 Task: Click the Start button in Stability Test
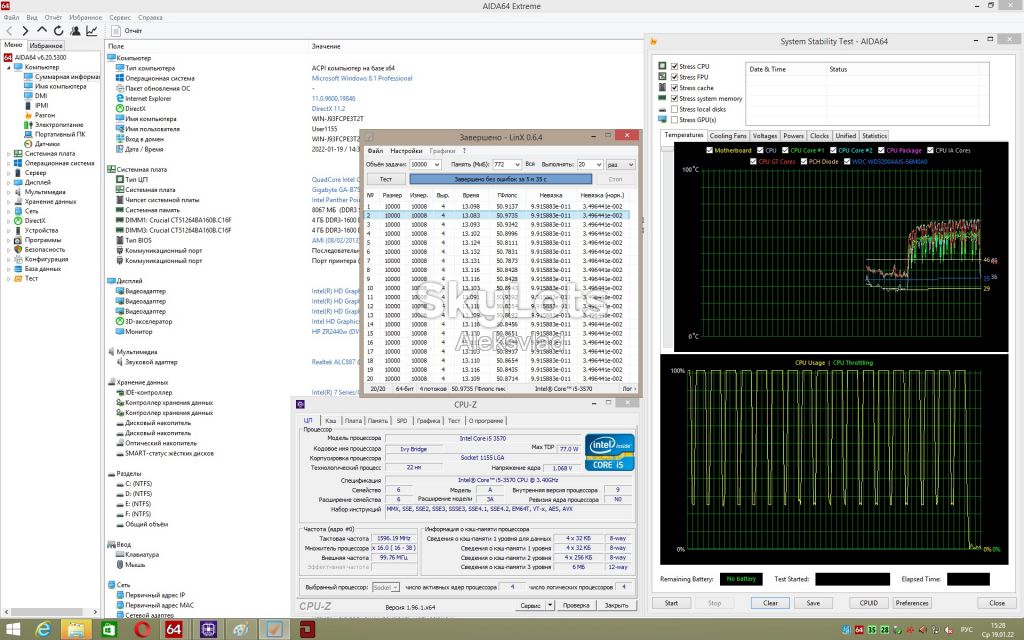[671, 603]
